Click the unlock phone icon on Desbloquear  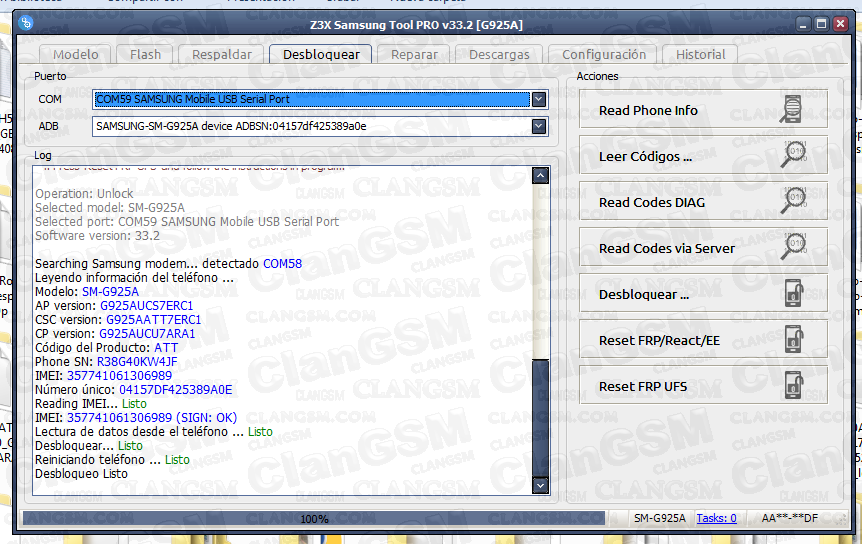pyautogui.click(x=793, y=293)
